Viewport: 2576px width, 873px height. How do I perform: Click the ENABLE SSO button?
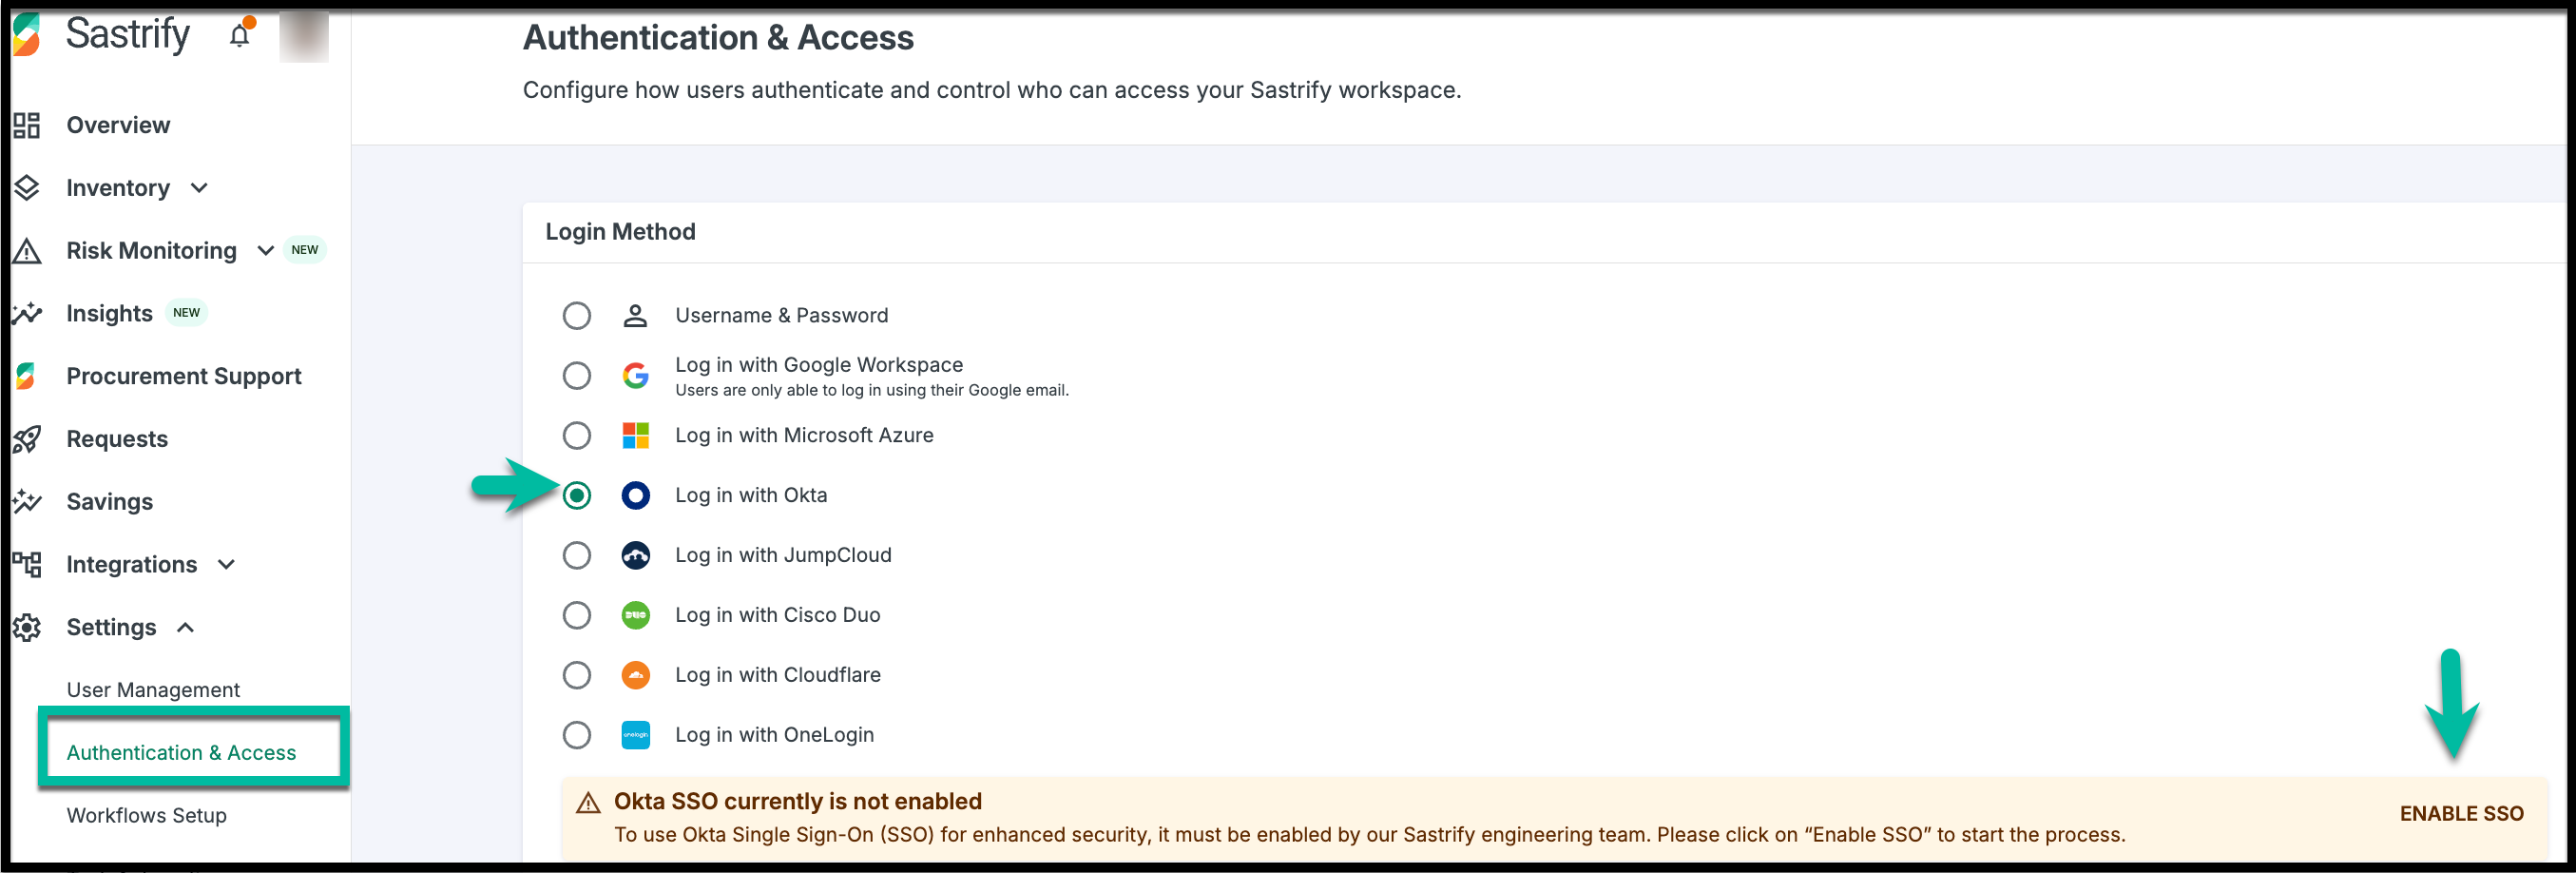tap(2461, 814)
